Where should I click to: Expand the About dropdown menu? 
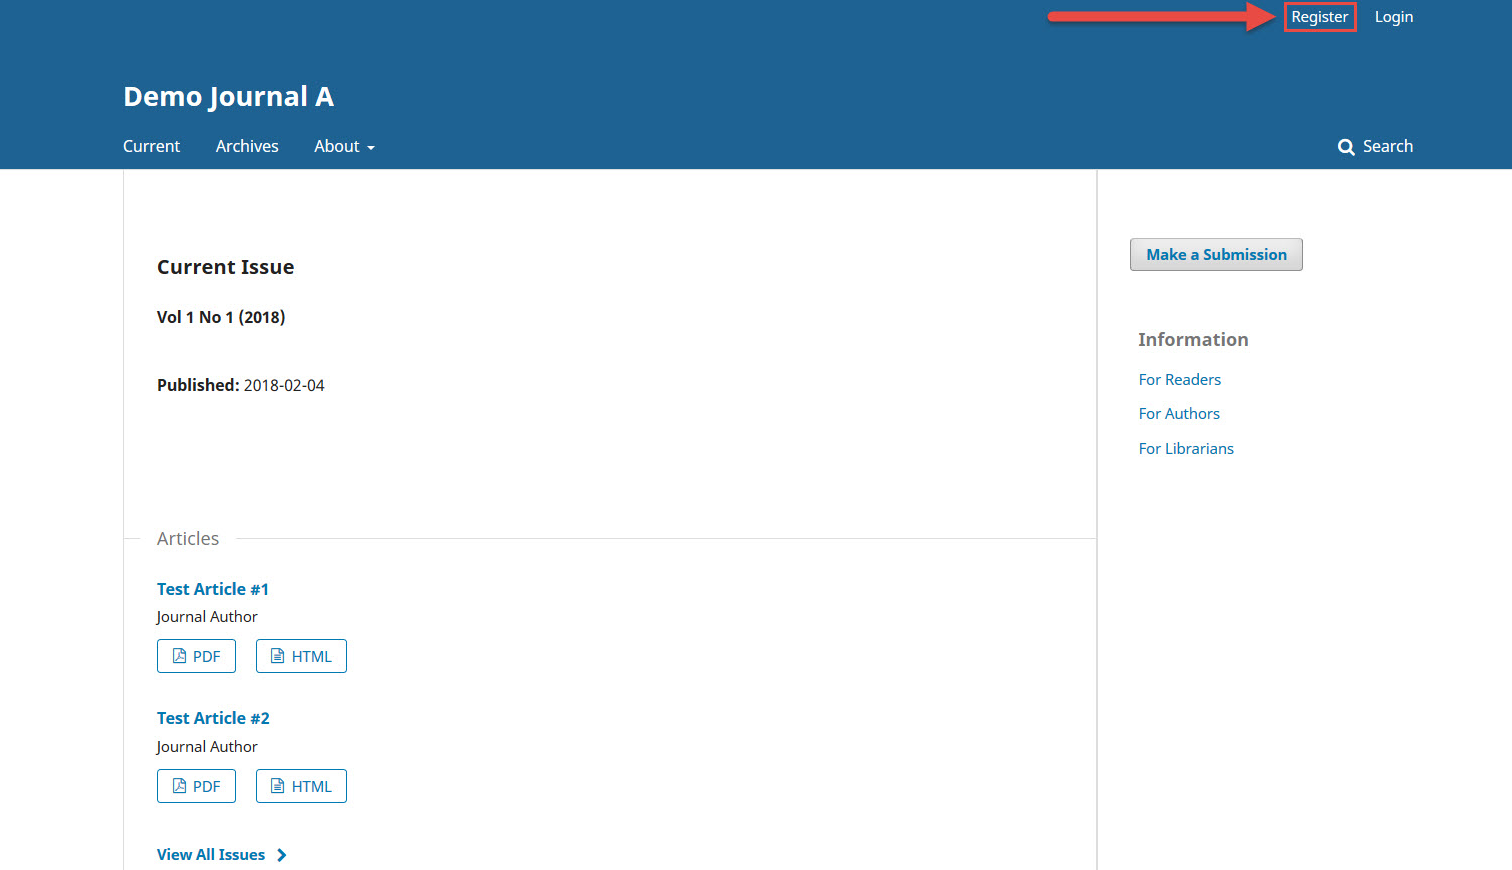coord(343,146)
